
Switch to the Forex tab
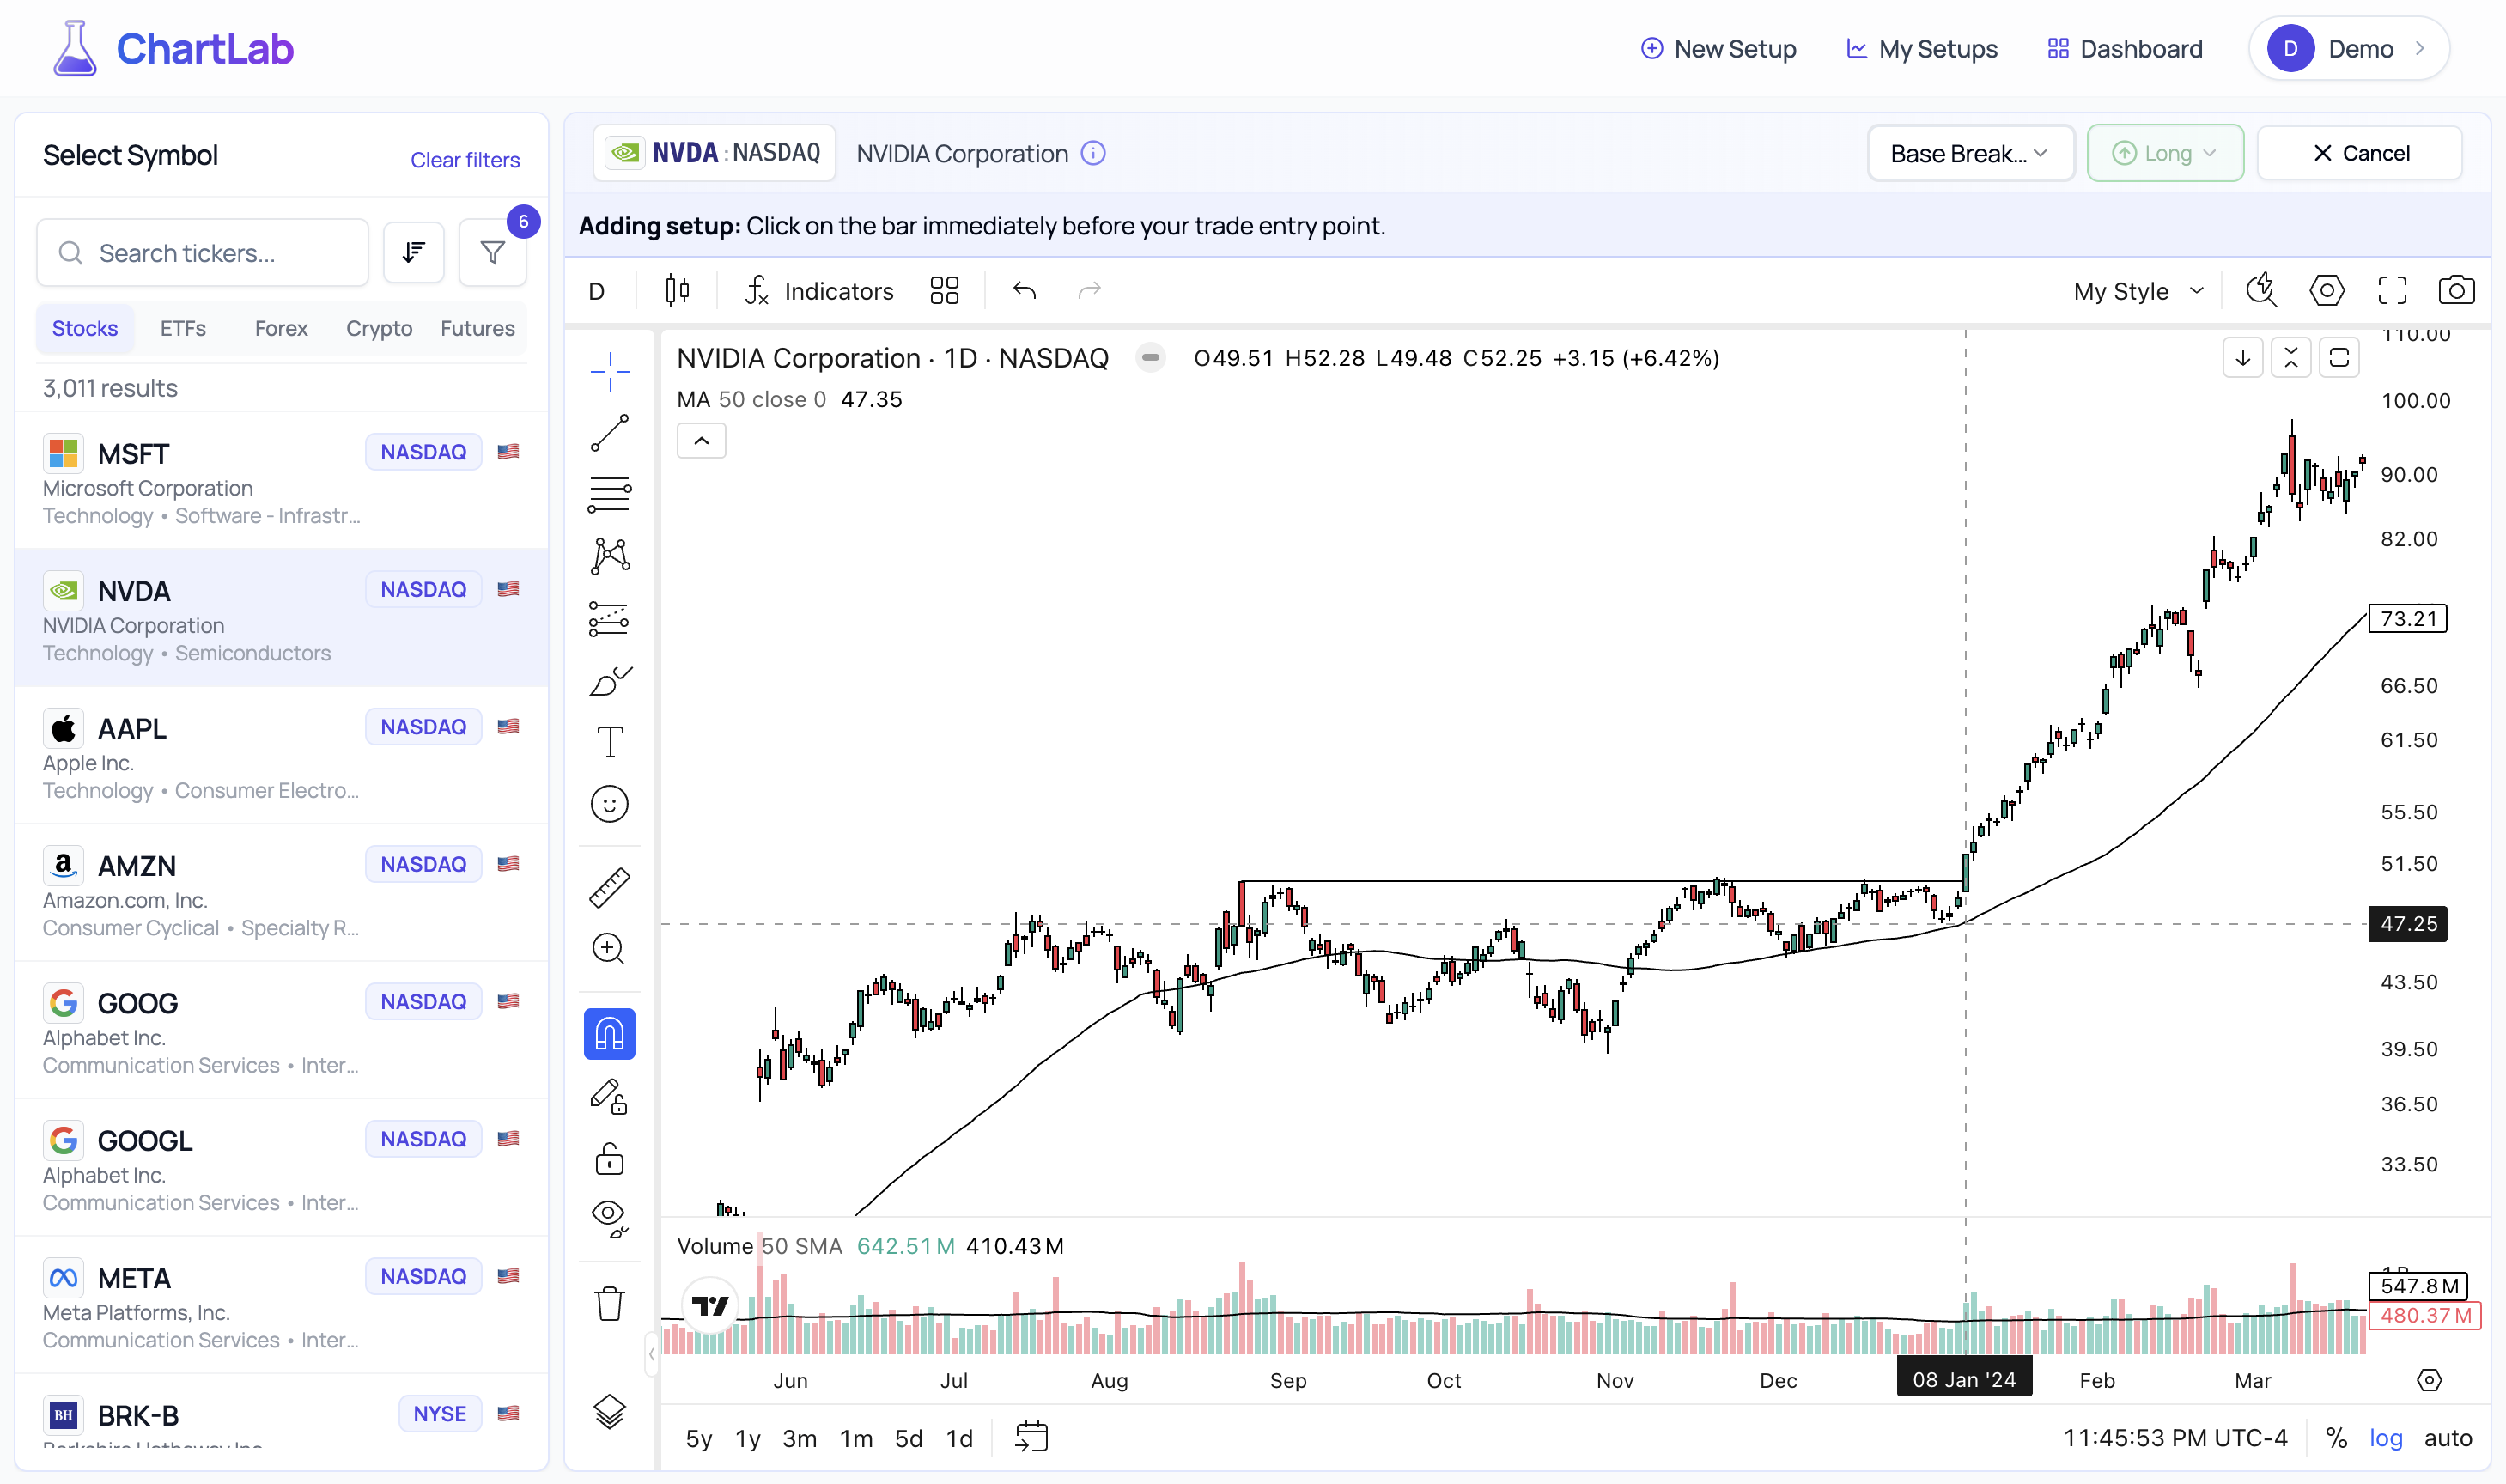[x=281, y=329]
